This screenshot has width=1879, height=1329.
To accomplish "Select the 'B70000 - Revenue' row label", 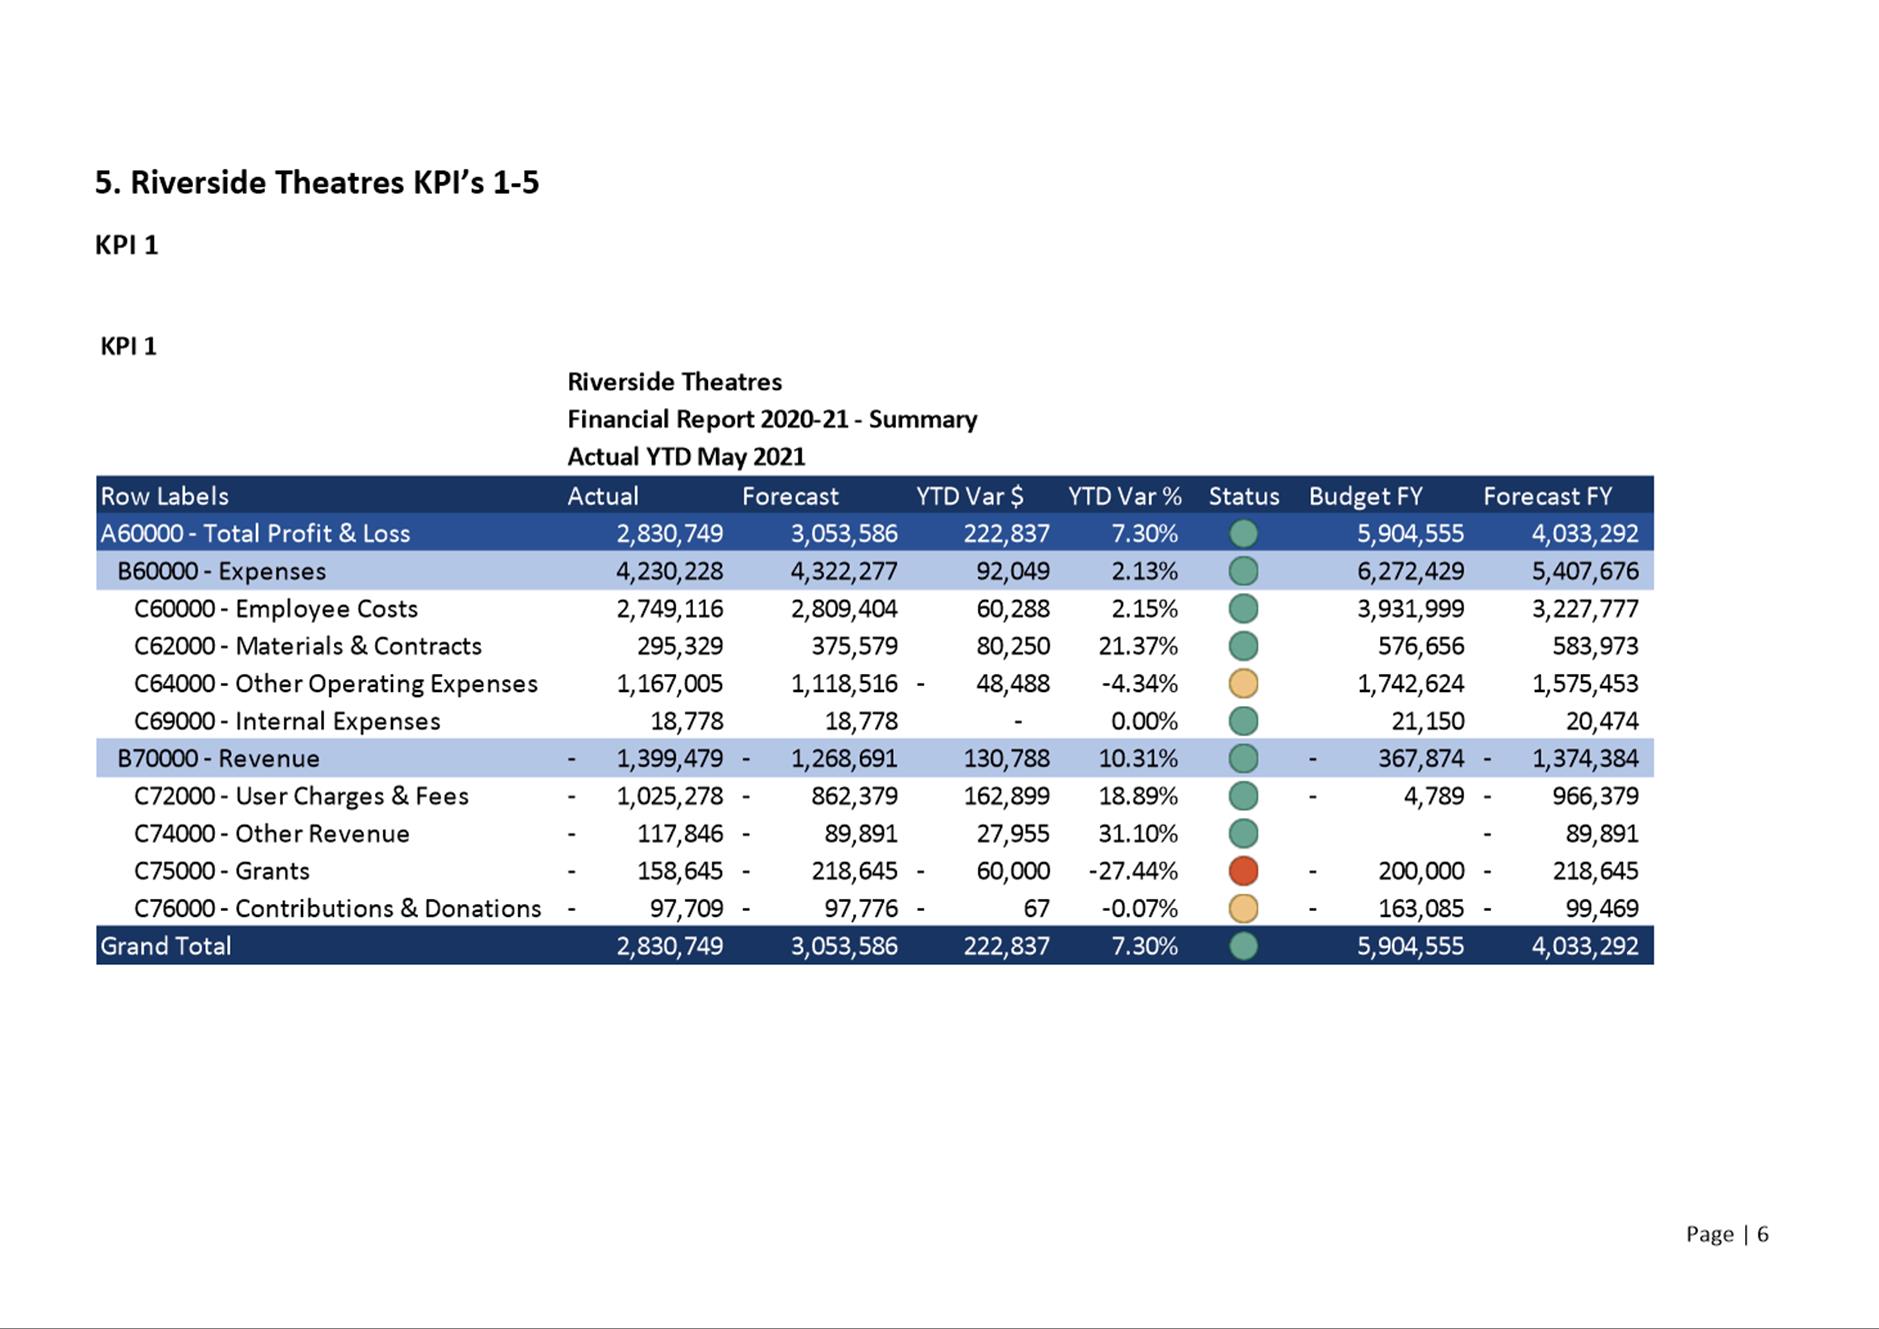I will pos(218,759).
